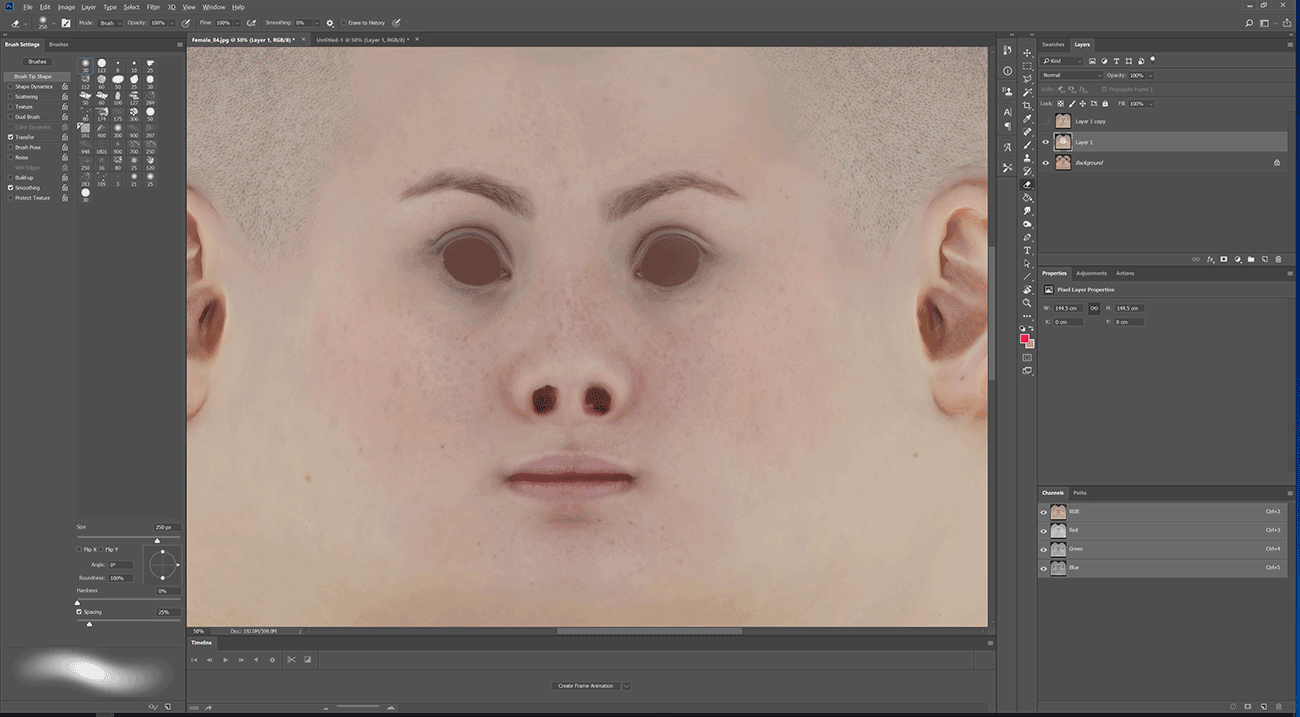Expand the layer blend mode Normal dropdown
The width and height of the screenshot is (1300, 717).
[x=1070, y=75]
